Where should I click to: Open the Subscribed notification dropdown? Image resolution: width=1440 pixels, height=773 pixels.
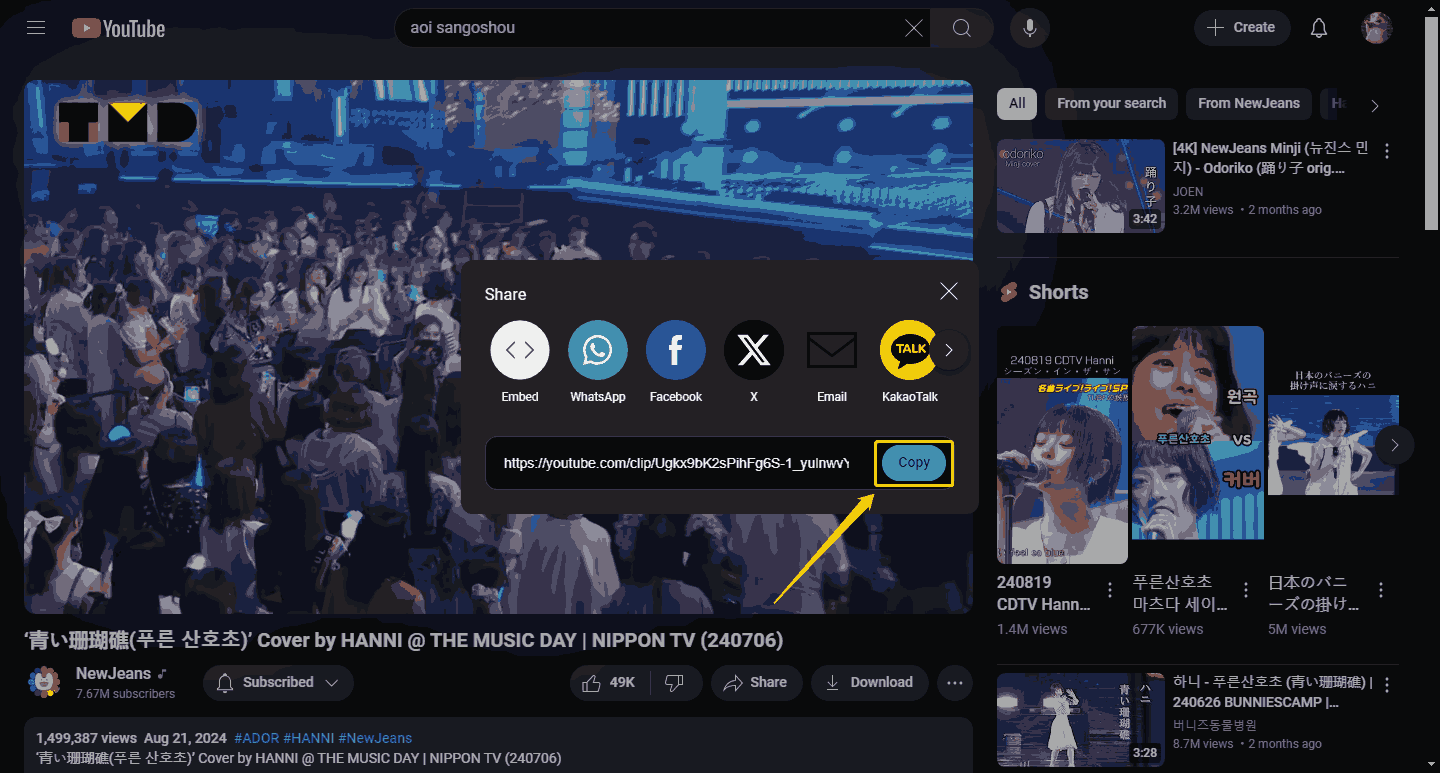278,683
